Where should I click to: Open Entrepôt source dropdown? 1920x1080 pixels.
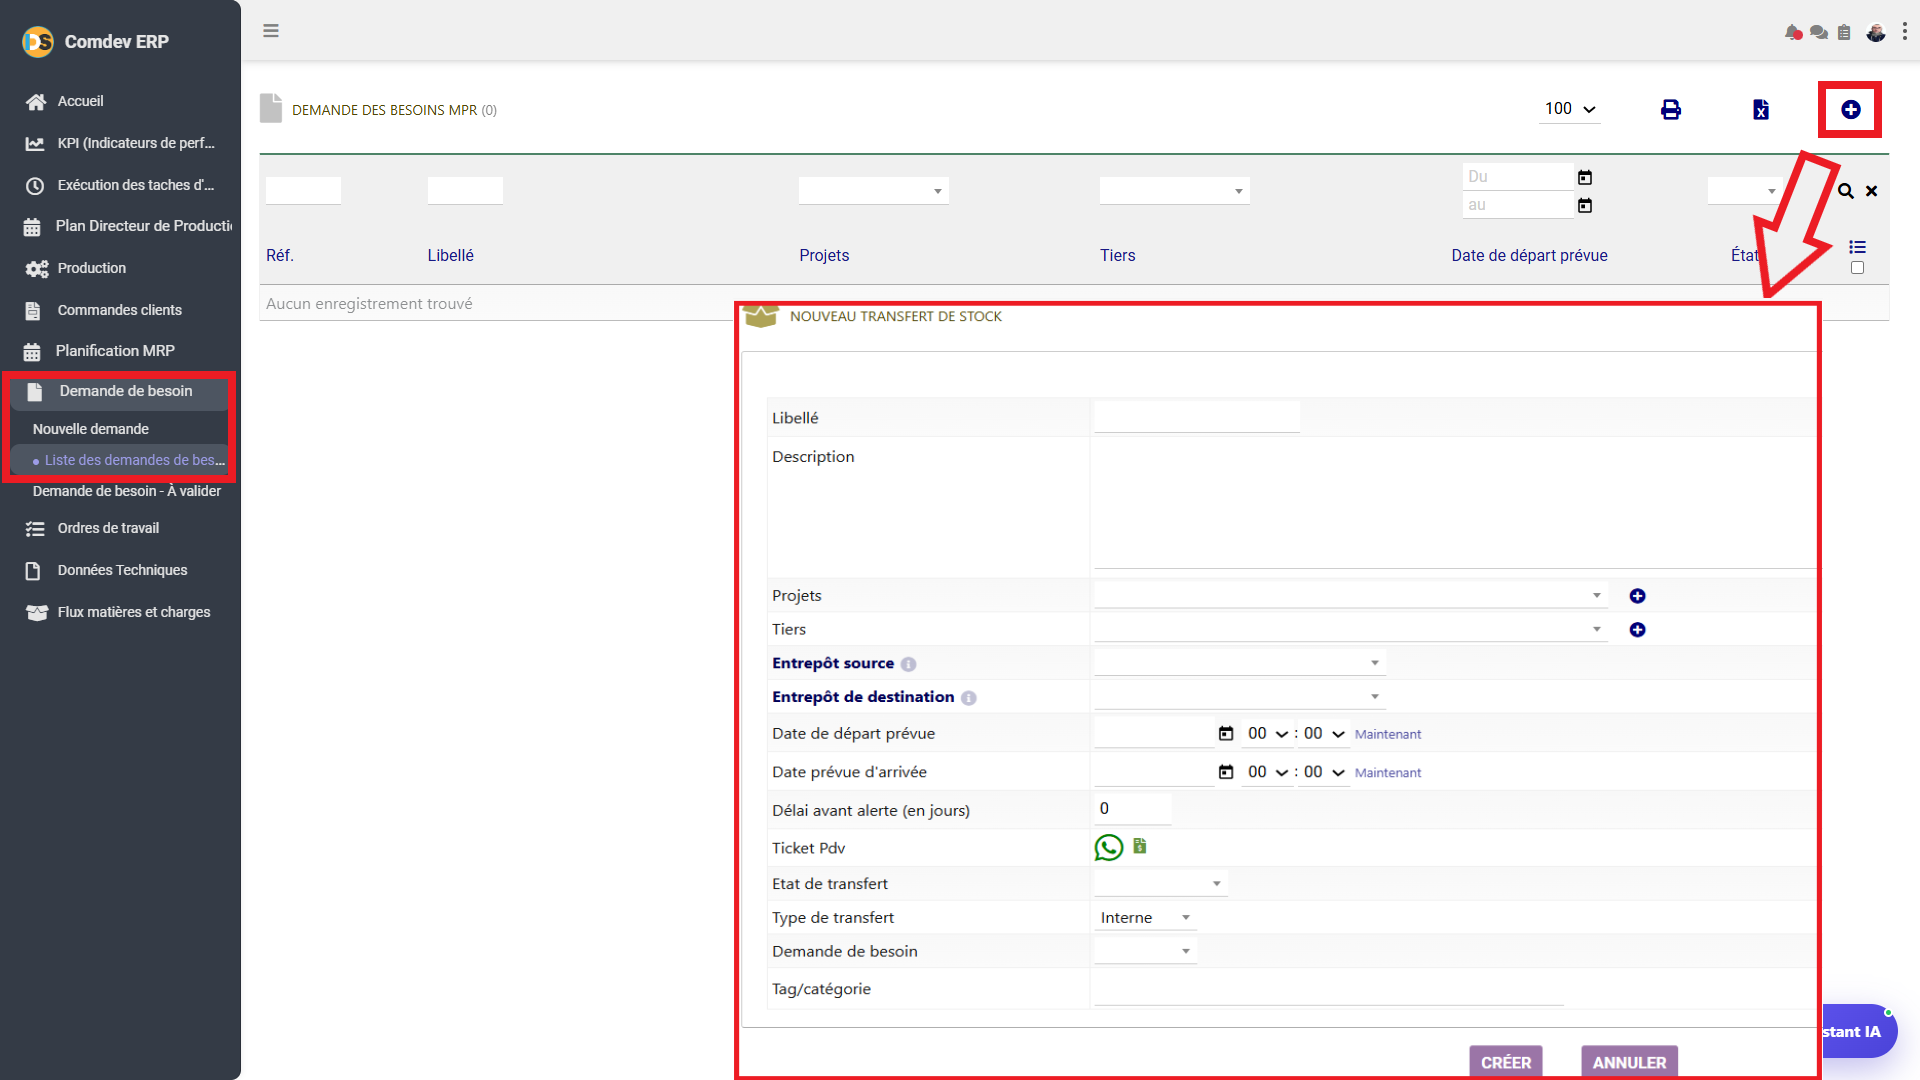coord(1239,663)
